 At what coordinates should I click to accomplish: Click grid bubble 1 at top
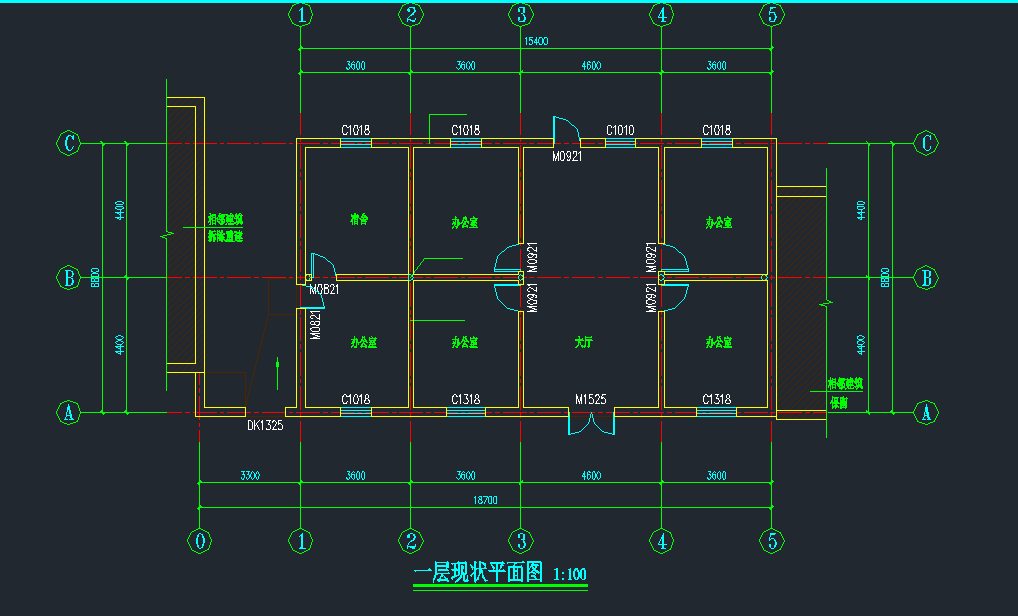pos(301,14)
